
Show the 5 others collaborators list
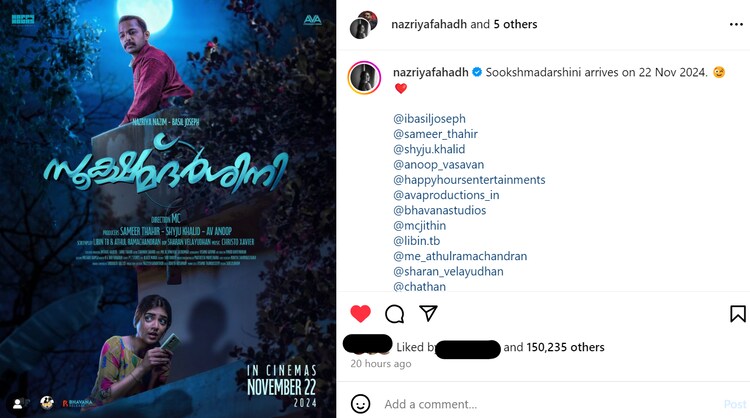tap(515, 24)
